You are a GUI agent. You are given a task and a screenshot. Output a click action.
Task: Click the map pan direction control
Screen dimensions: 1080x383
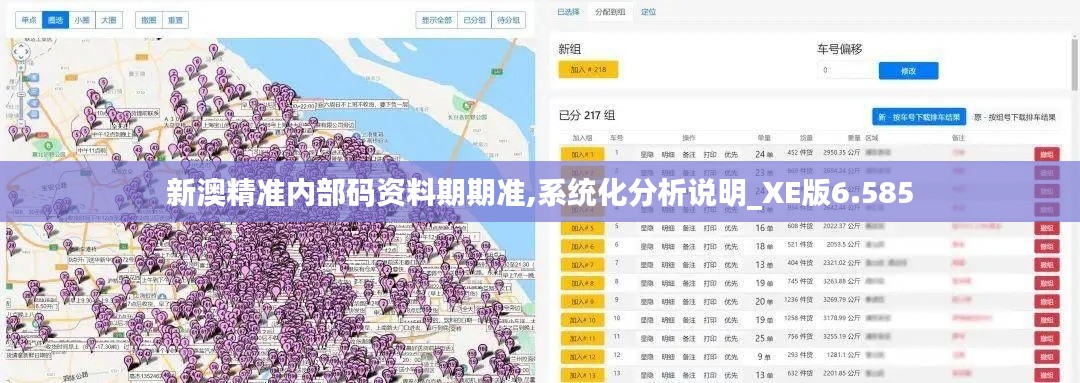click(22, 52)
